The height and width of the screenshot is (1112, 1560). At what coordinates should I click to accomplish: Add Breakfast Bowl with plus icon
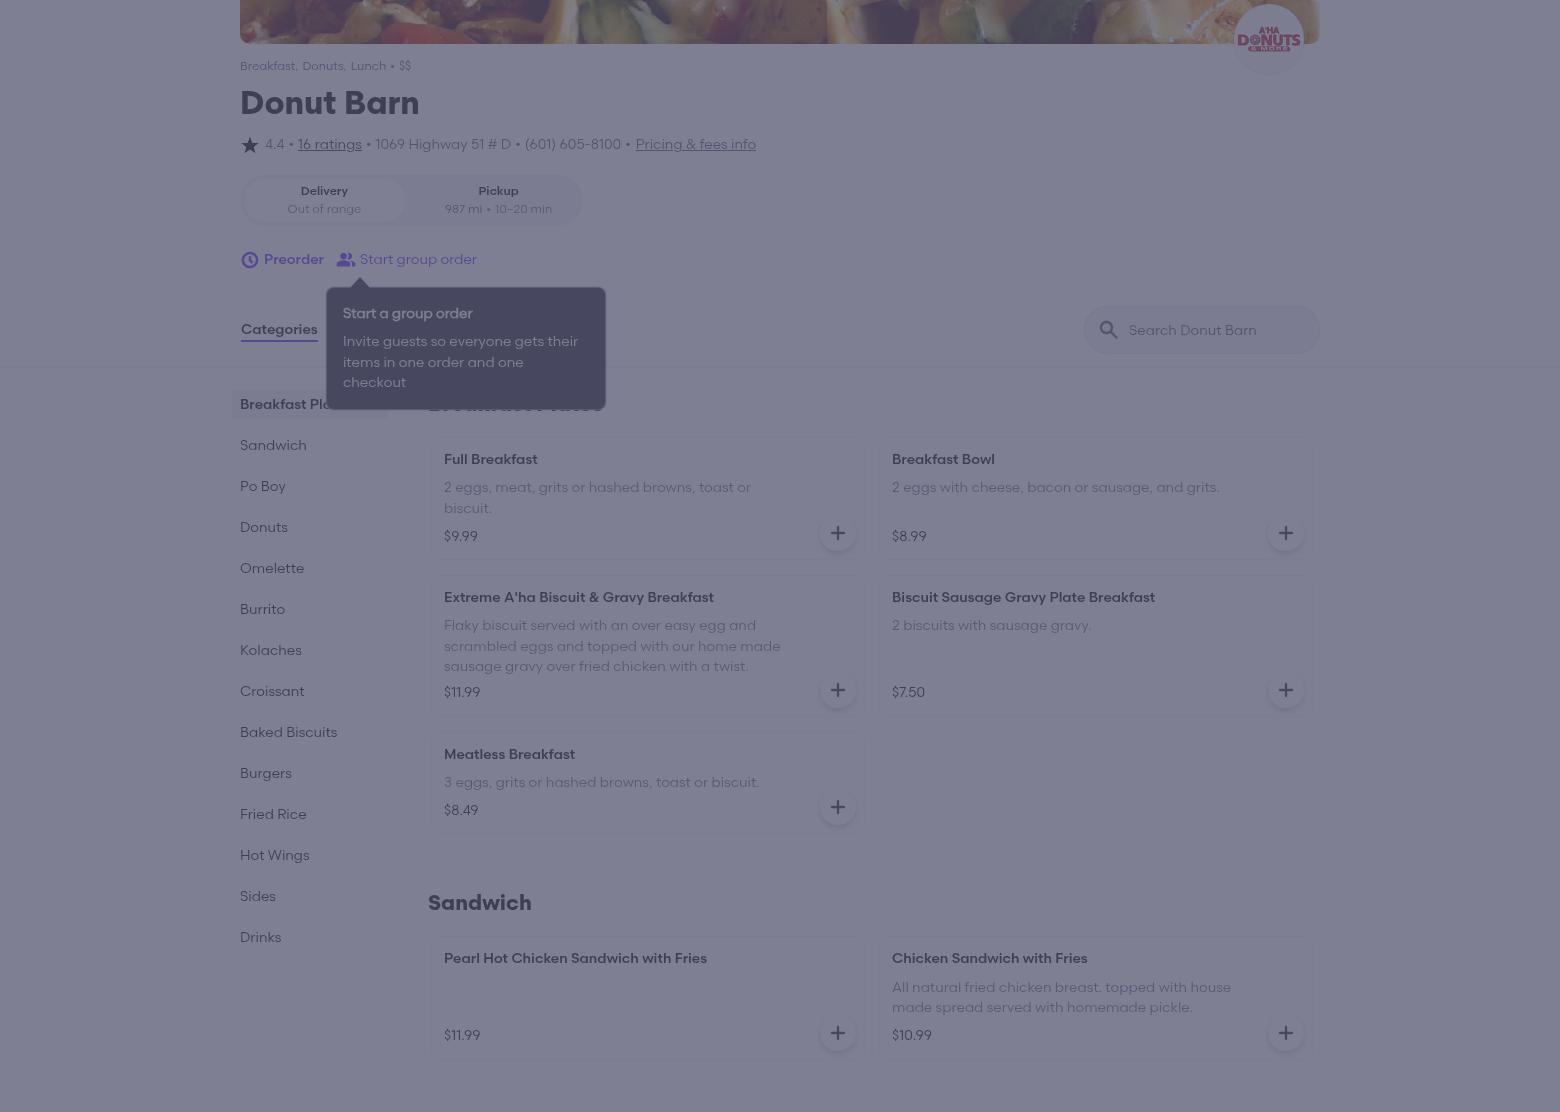(1286, 533)
